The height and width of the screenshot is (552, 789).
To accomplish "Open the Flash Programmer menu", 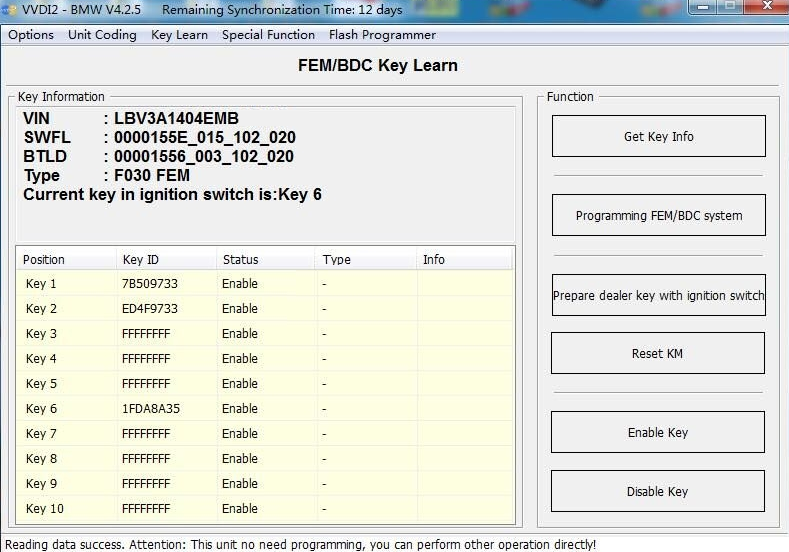I will pos(382,35).
